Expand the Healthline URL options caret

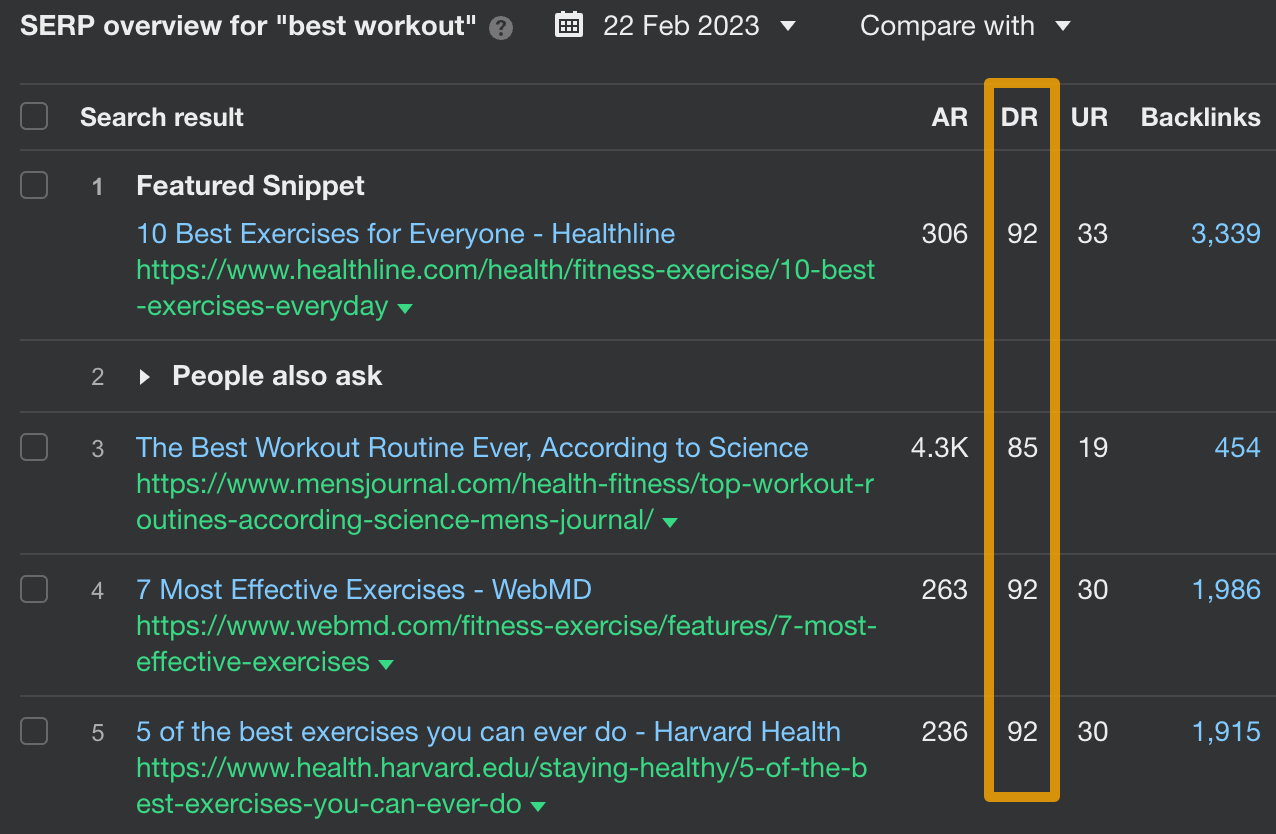coord(406,308)
